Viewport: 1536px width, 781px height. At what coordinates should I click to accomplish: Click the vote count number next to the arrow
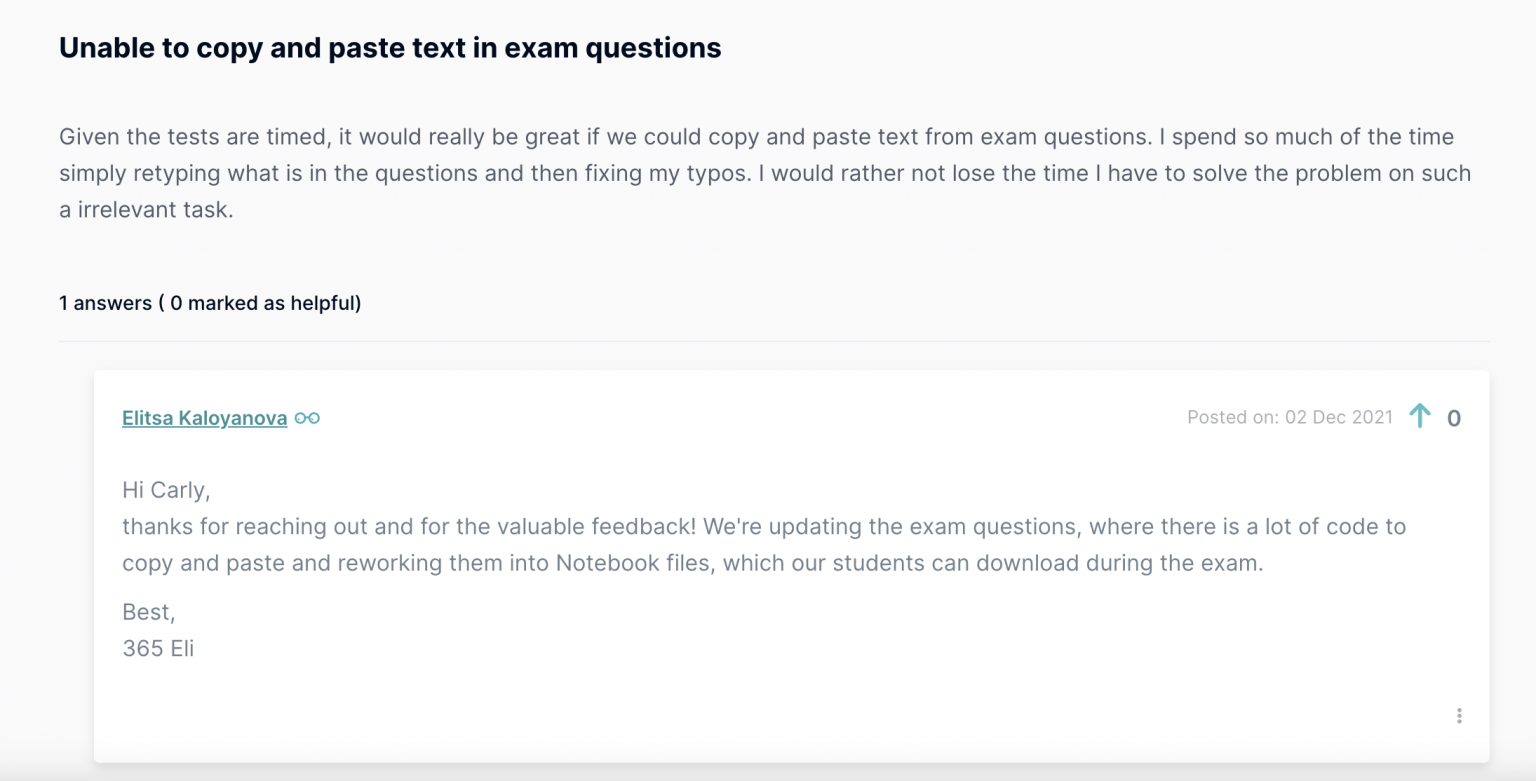click(x=1454, y=418)
